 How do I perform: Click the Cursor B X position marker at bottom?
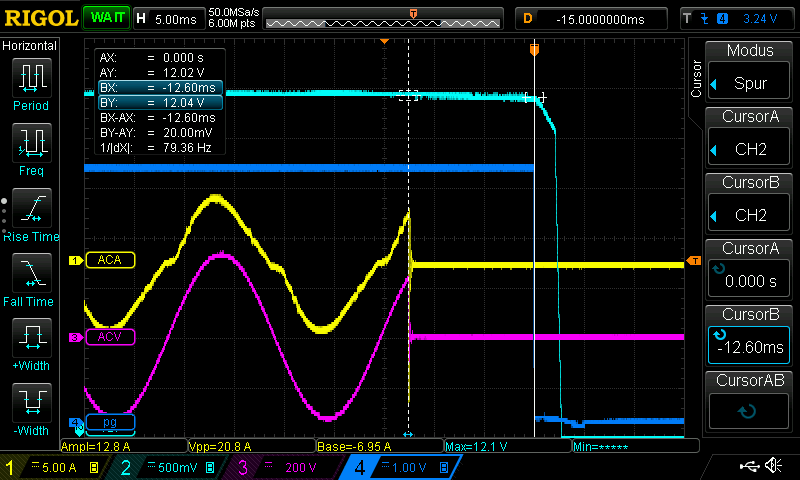[408, 434]
